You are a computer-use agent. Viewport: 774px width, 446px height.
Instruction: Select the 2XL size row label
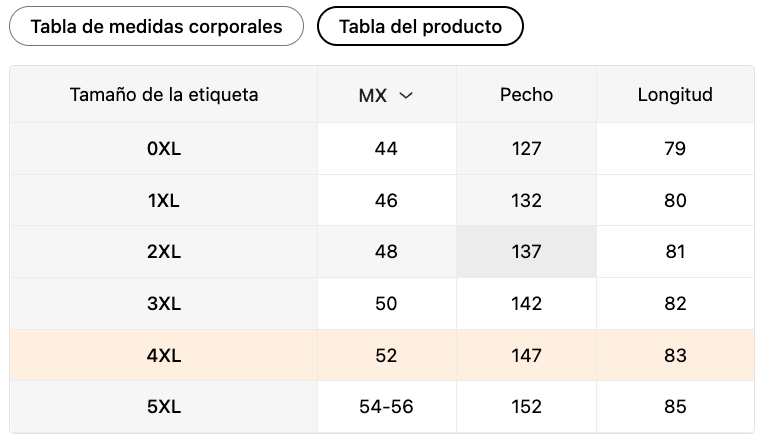click(164, 252)
